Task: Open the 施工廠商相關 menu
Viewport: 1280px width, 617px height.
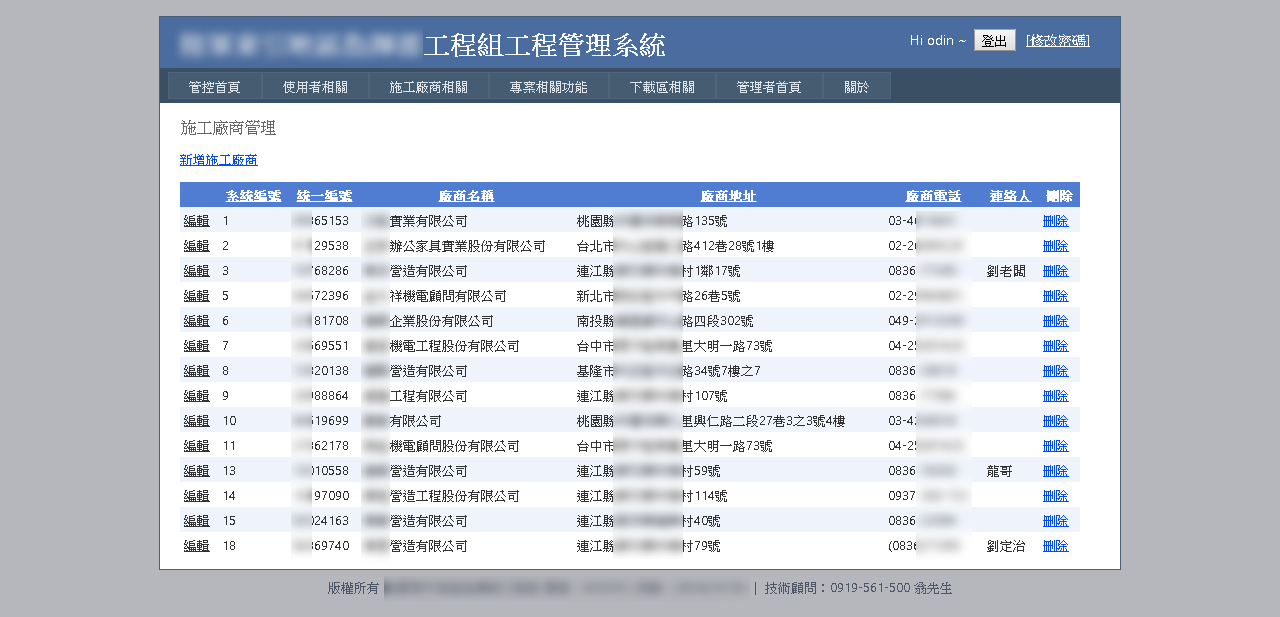Action: click(x=428, y=87)
